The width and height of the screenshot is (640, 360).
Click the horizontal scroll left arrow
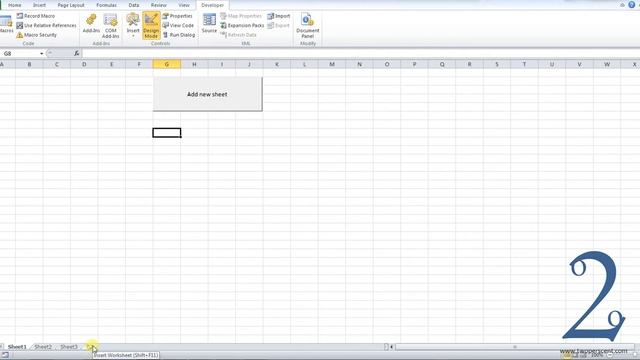point(391,347)
